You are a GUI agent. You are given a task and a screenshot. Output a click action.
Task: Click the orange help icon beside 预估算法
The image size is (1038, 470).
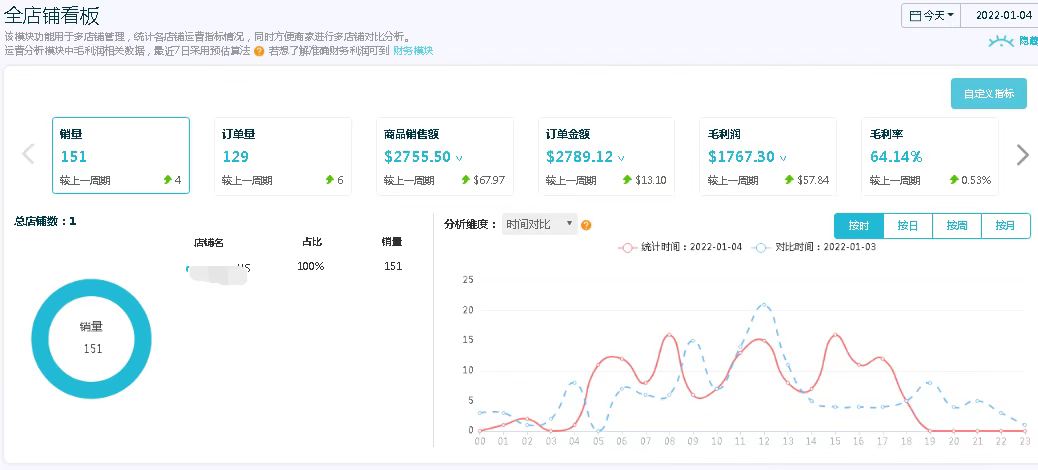click(259, 51)
